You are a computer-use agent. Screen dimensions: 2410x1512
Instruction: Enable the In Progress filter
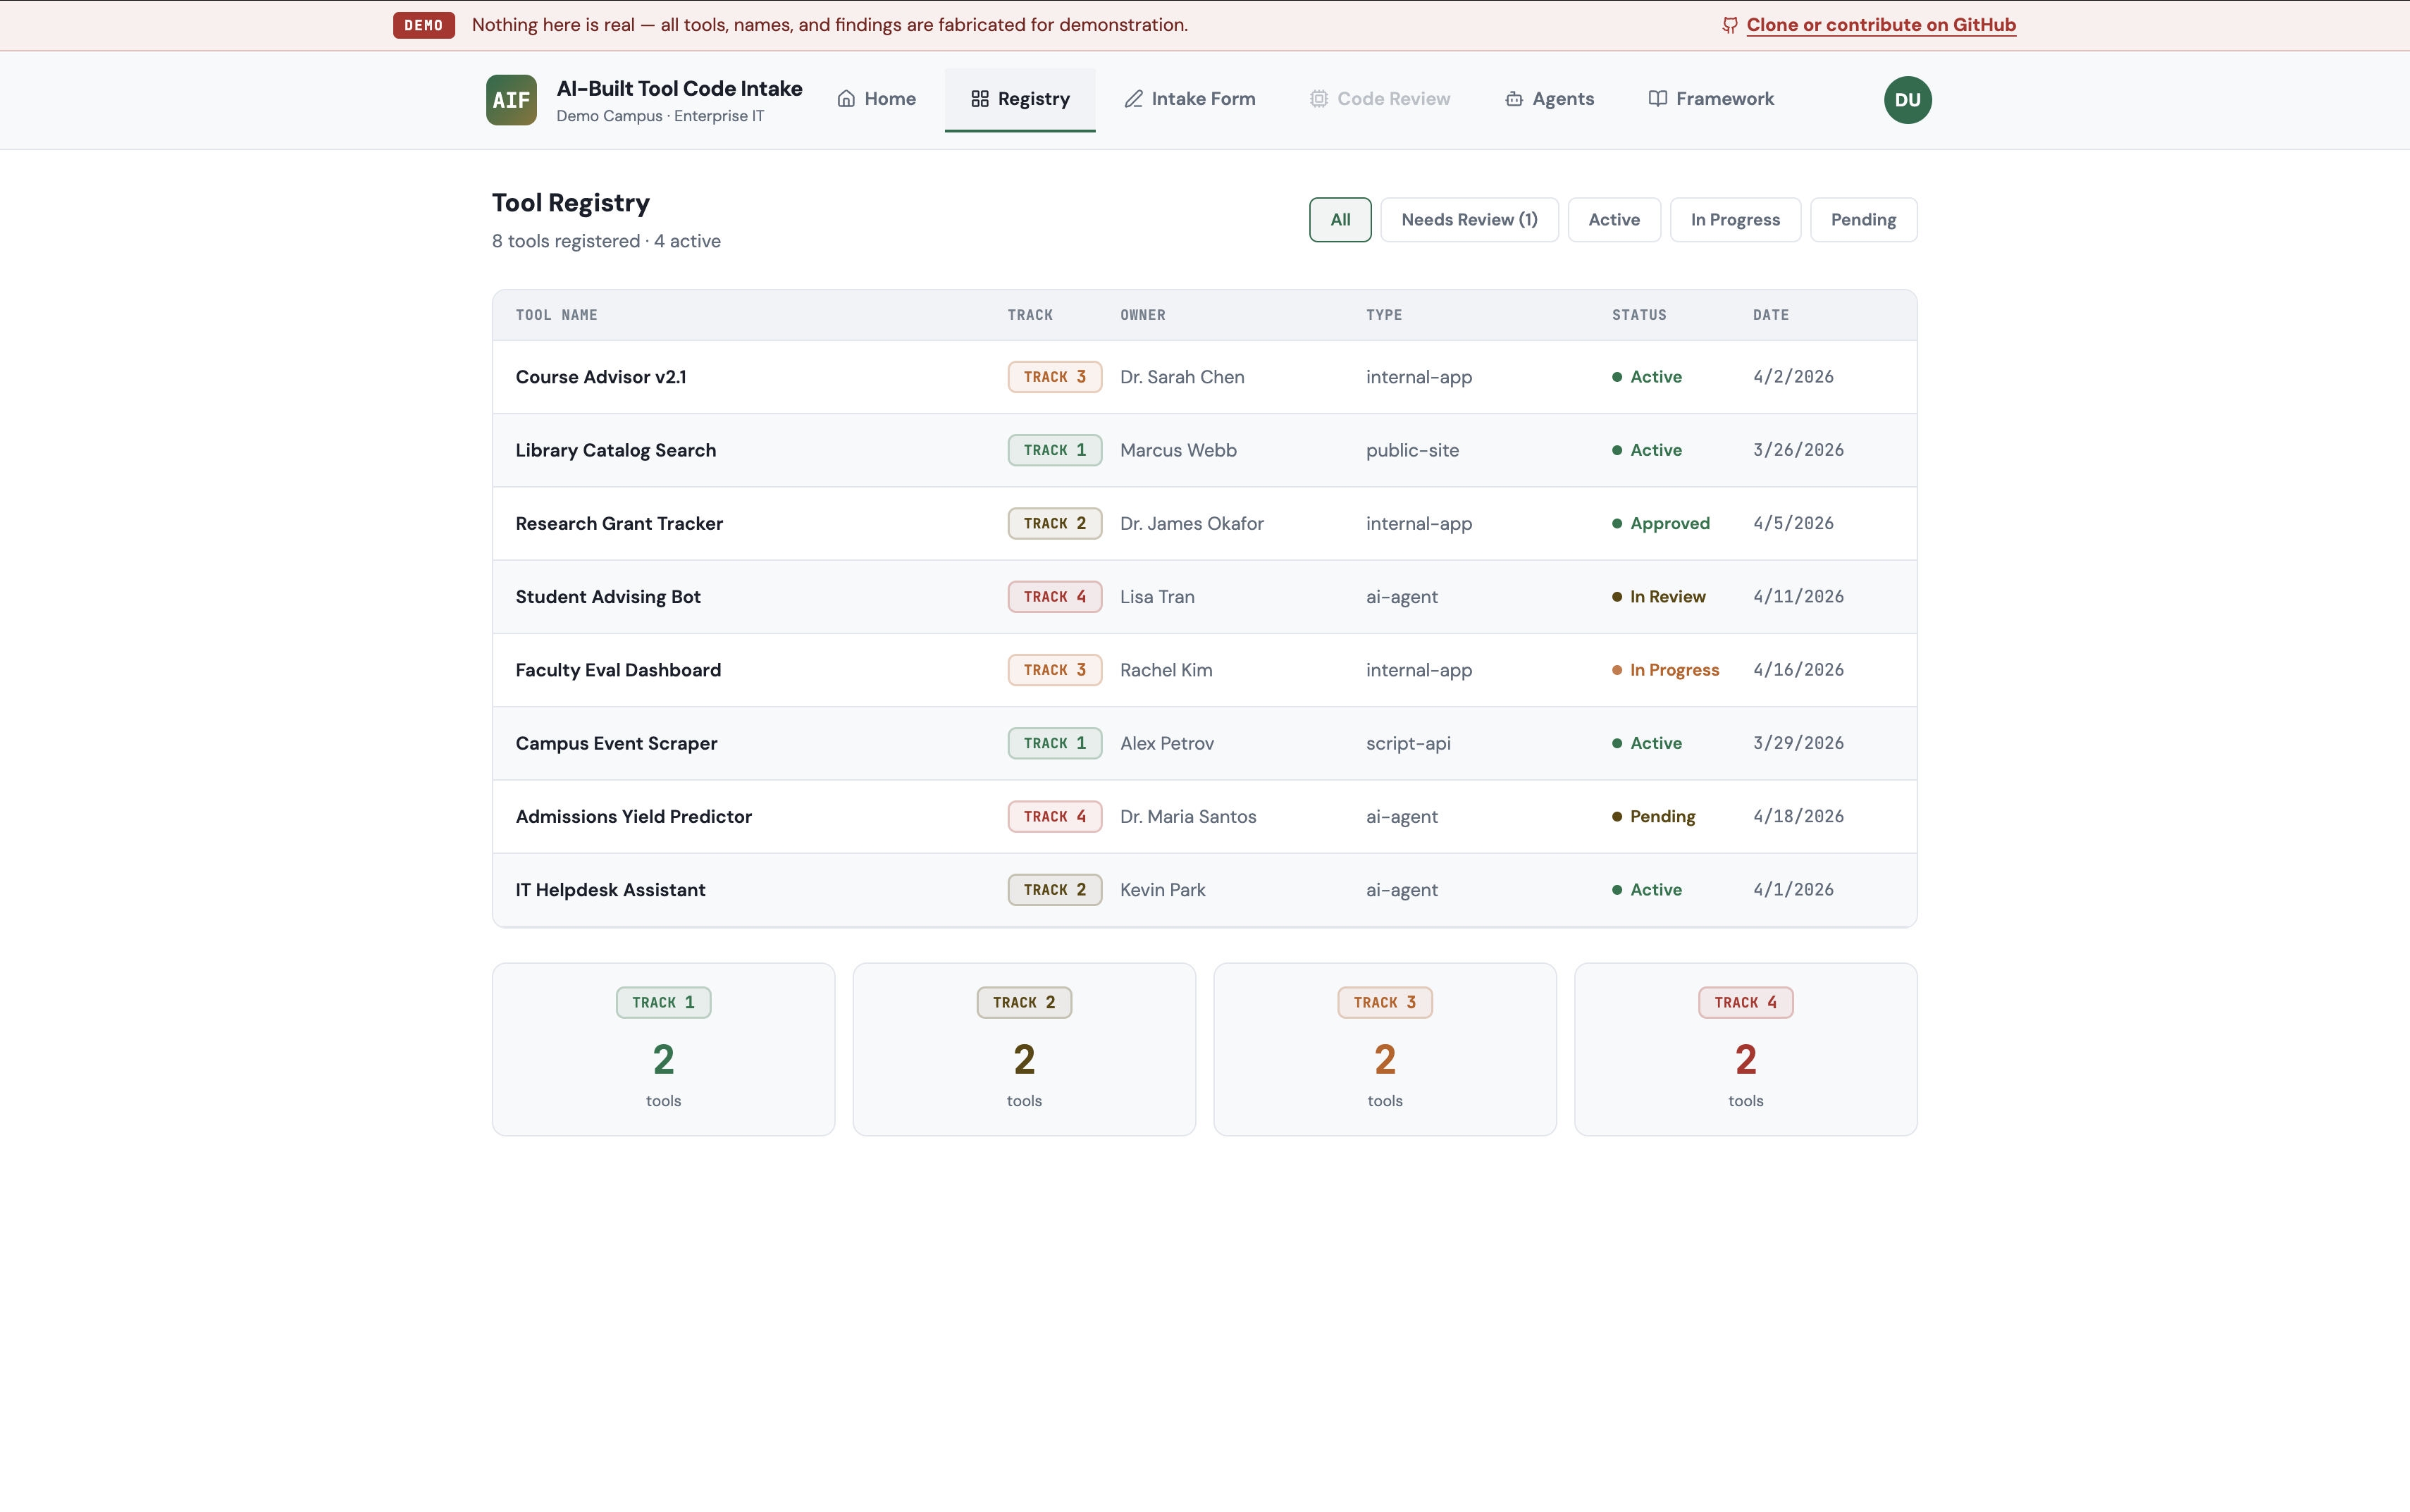click(x=1734, y=219)
